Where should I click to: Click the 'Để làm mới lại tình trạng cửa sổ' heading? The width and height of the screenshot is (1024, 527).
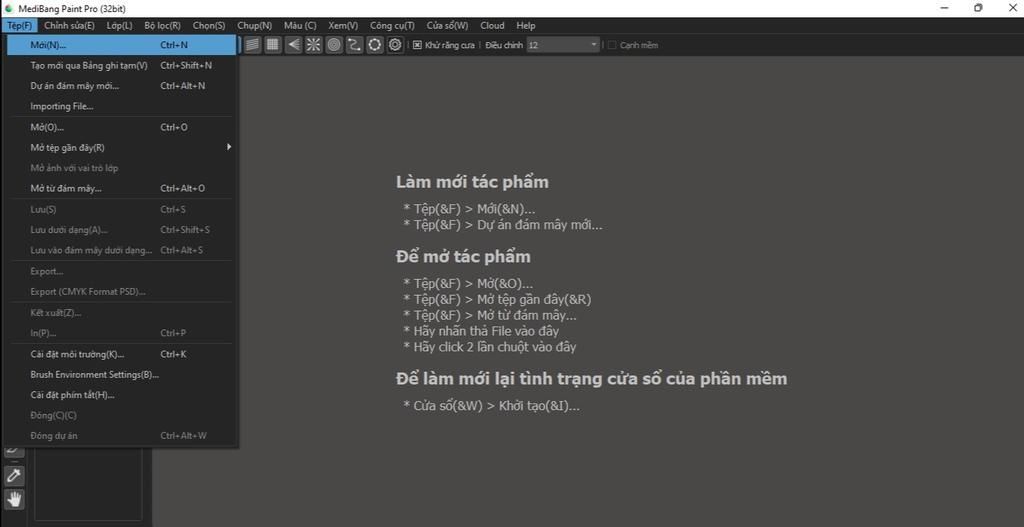tap(592, 379)
